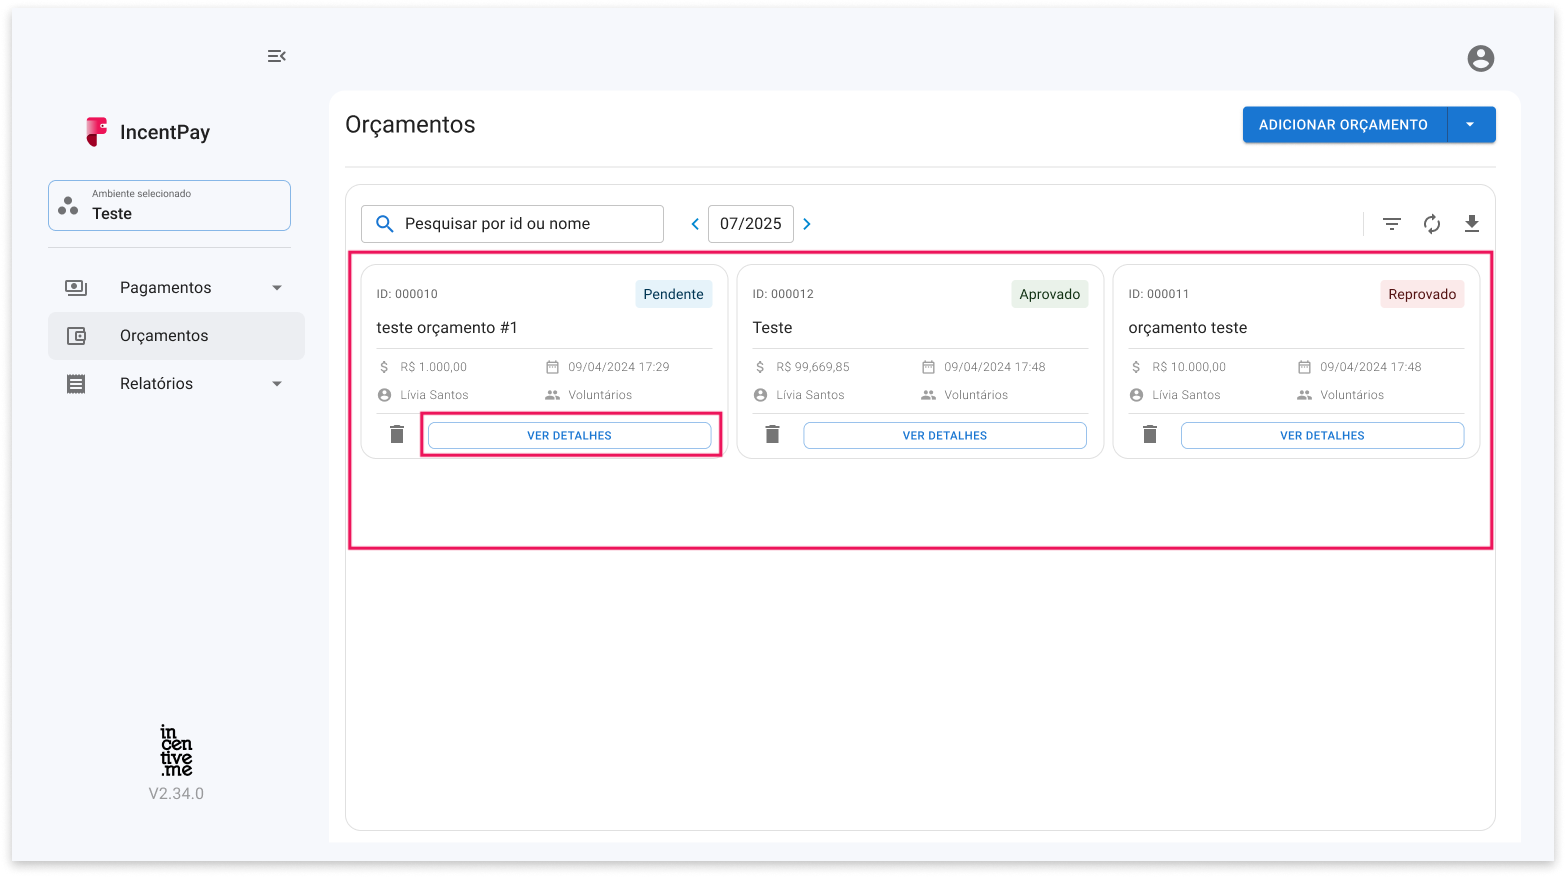The height and width of the screenshot is (877, 1566).
Task: Expand the Relatórios arrow
Action: 277,384
